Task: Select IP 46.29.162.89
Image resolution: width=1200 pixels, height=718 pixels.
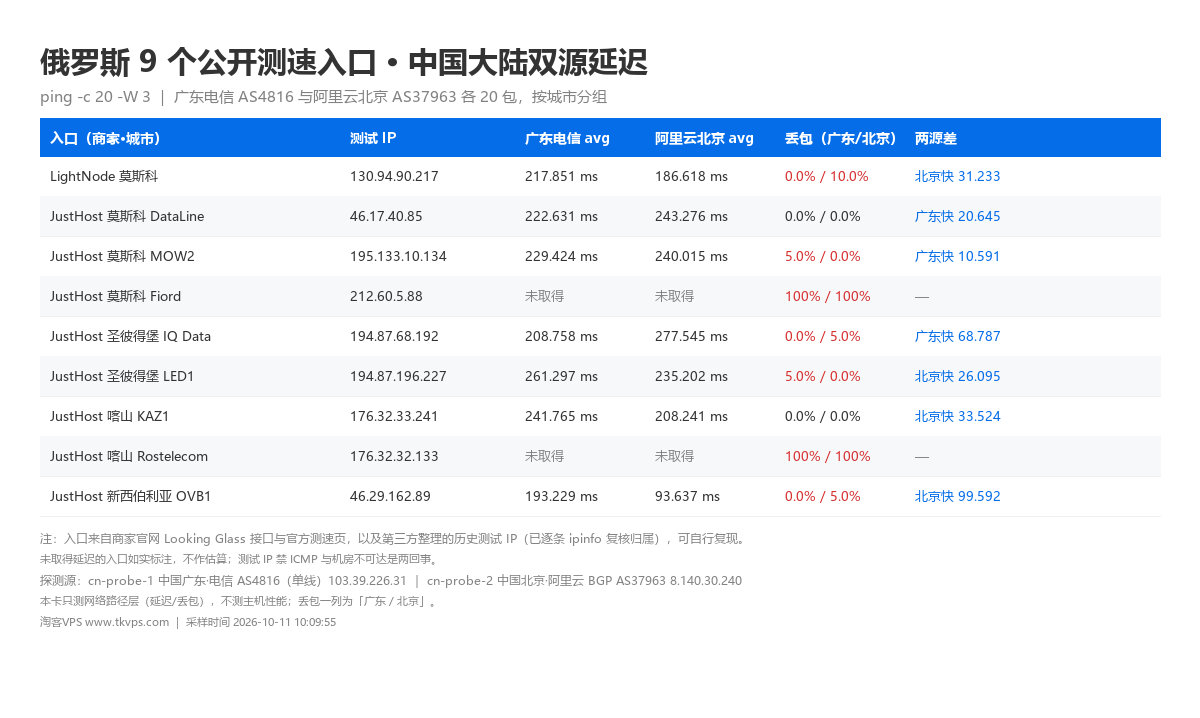Action: (x=390, y=496)
